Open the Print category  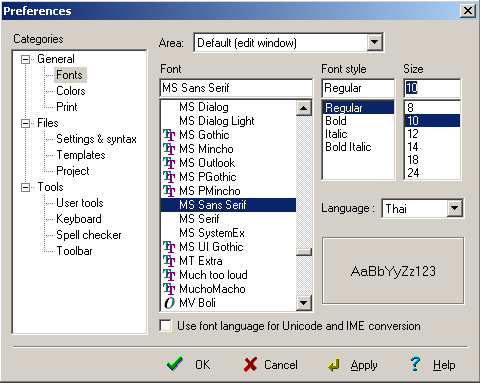(67, 107)
